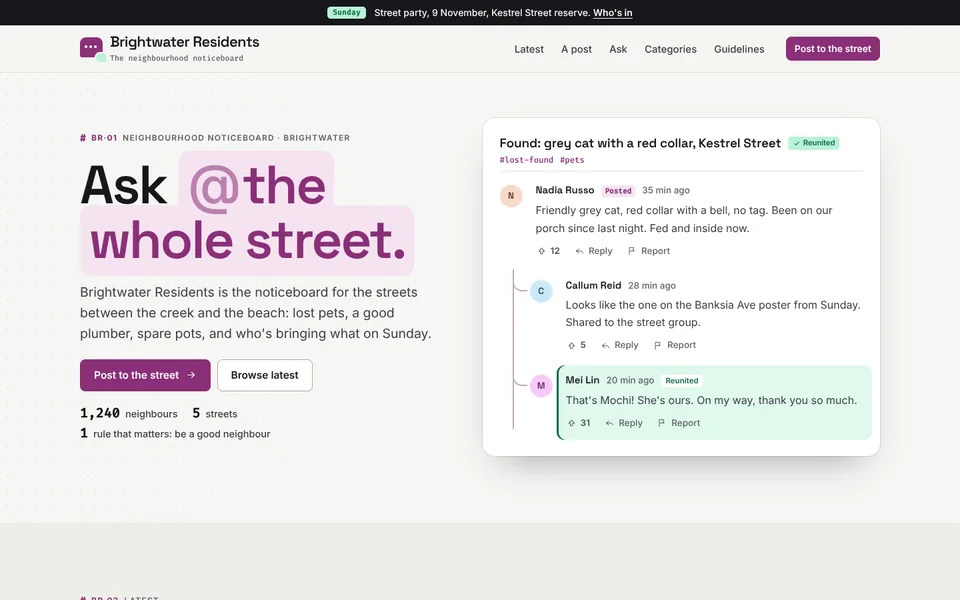This screenshot has height=600, width=960.
Task: Click the Brightwater Residents site title
Action: coord(184,42)
